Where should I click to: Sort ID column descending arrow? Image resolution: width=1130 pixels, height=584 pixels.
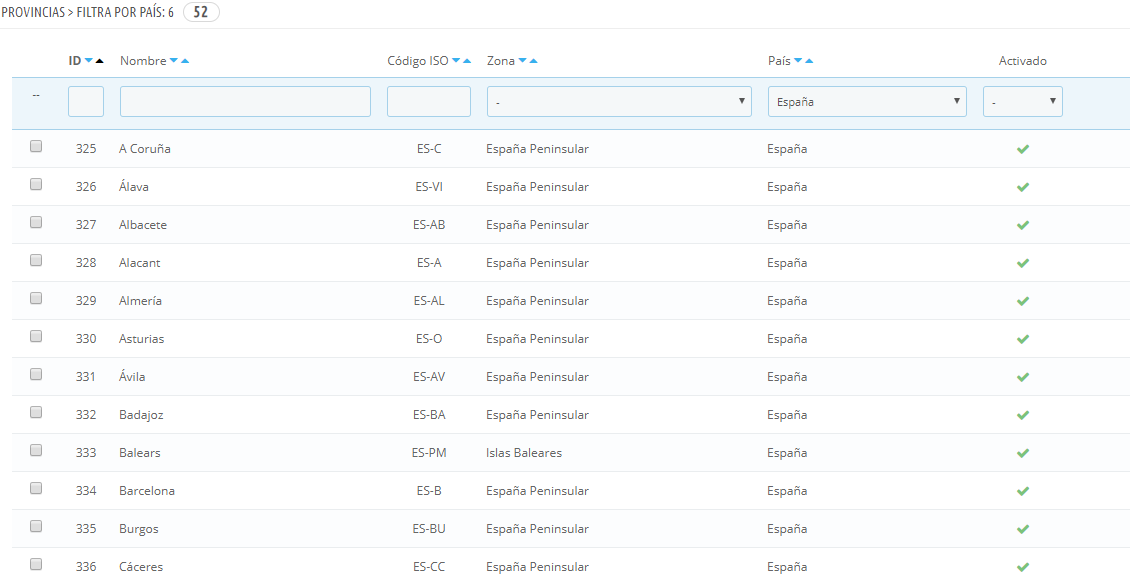(x=89, y=61)
